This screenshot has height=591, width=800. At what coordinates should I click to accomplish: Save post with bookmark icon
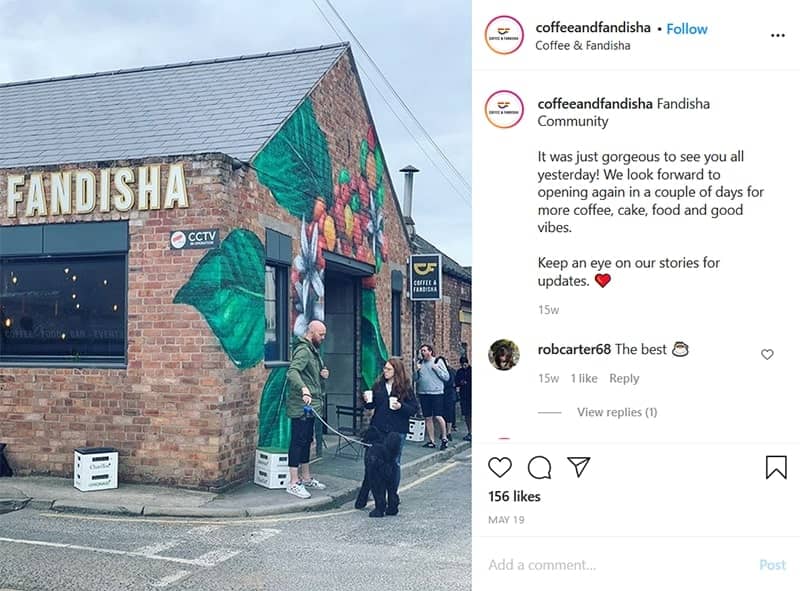(776, 467)
